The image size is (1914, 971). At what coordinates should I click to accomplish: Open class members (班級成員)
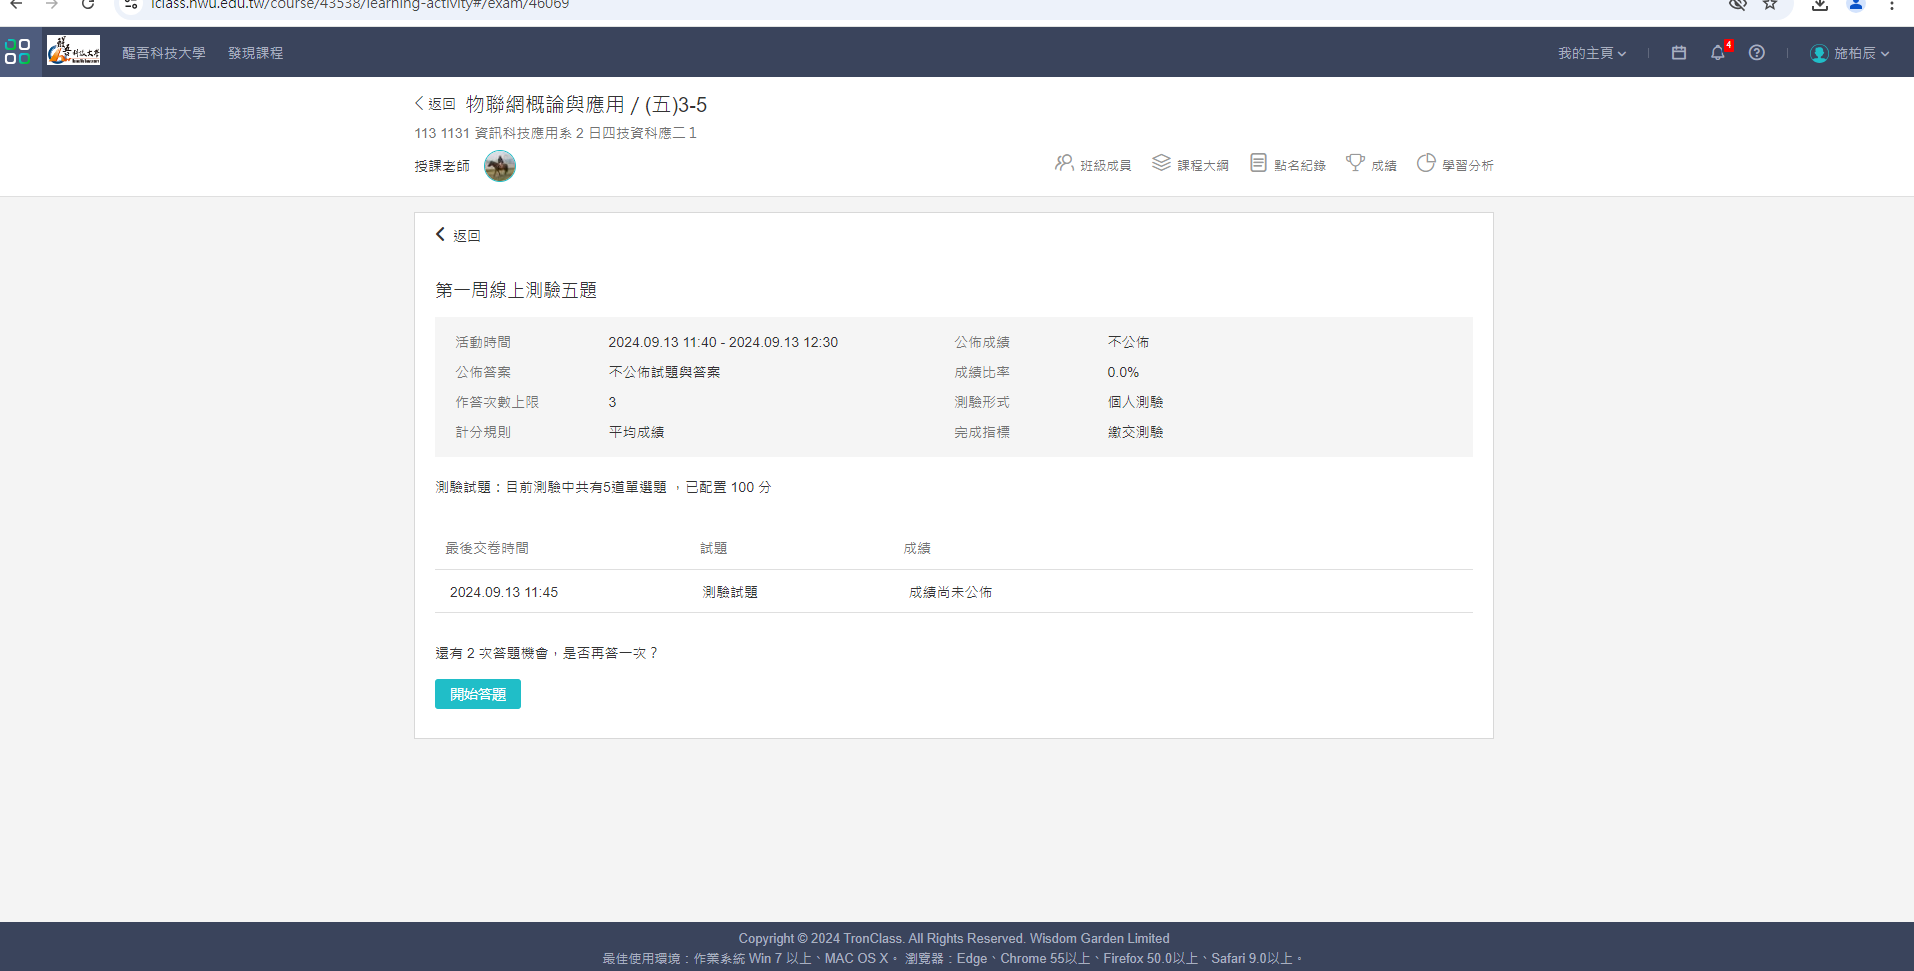(1093, 164)
